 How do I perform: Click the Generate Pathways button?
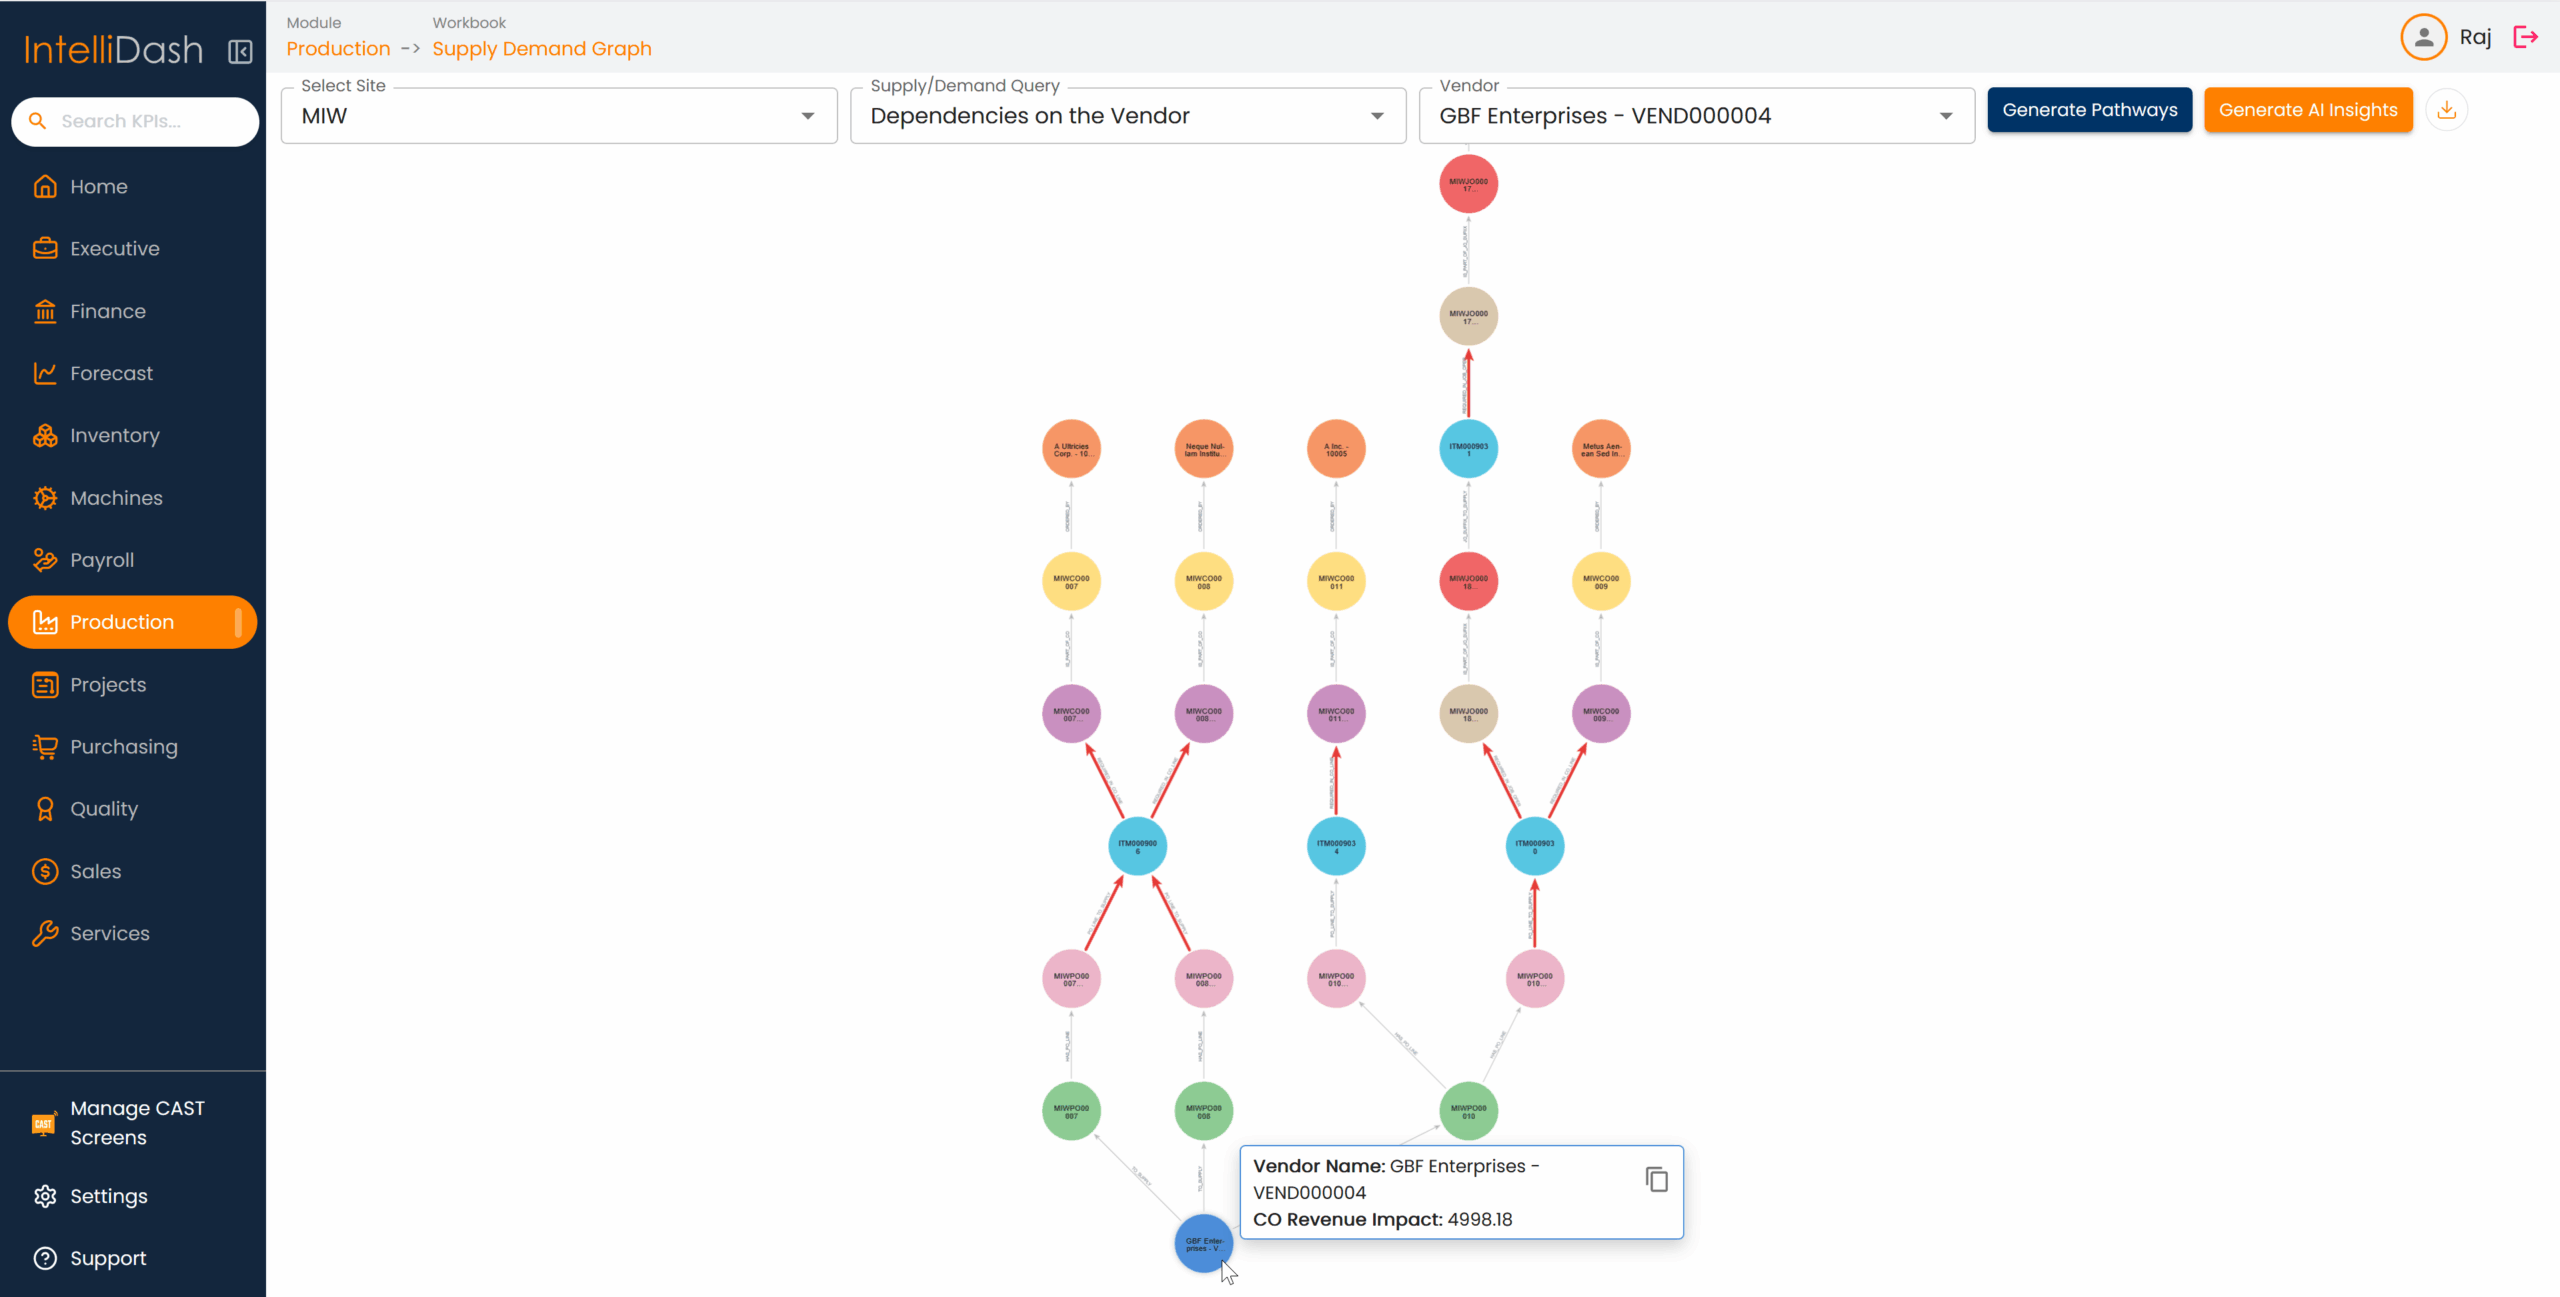2089,110
